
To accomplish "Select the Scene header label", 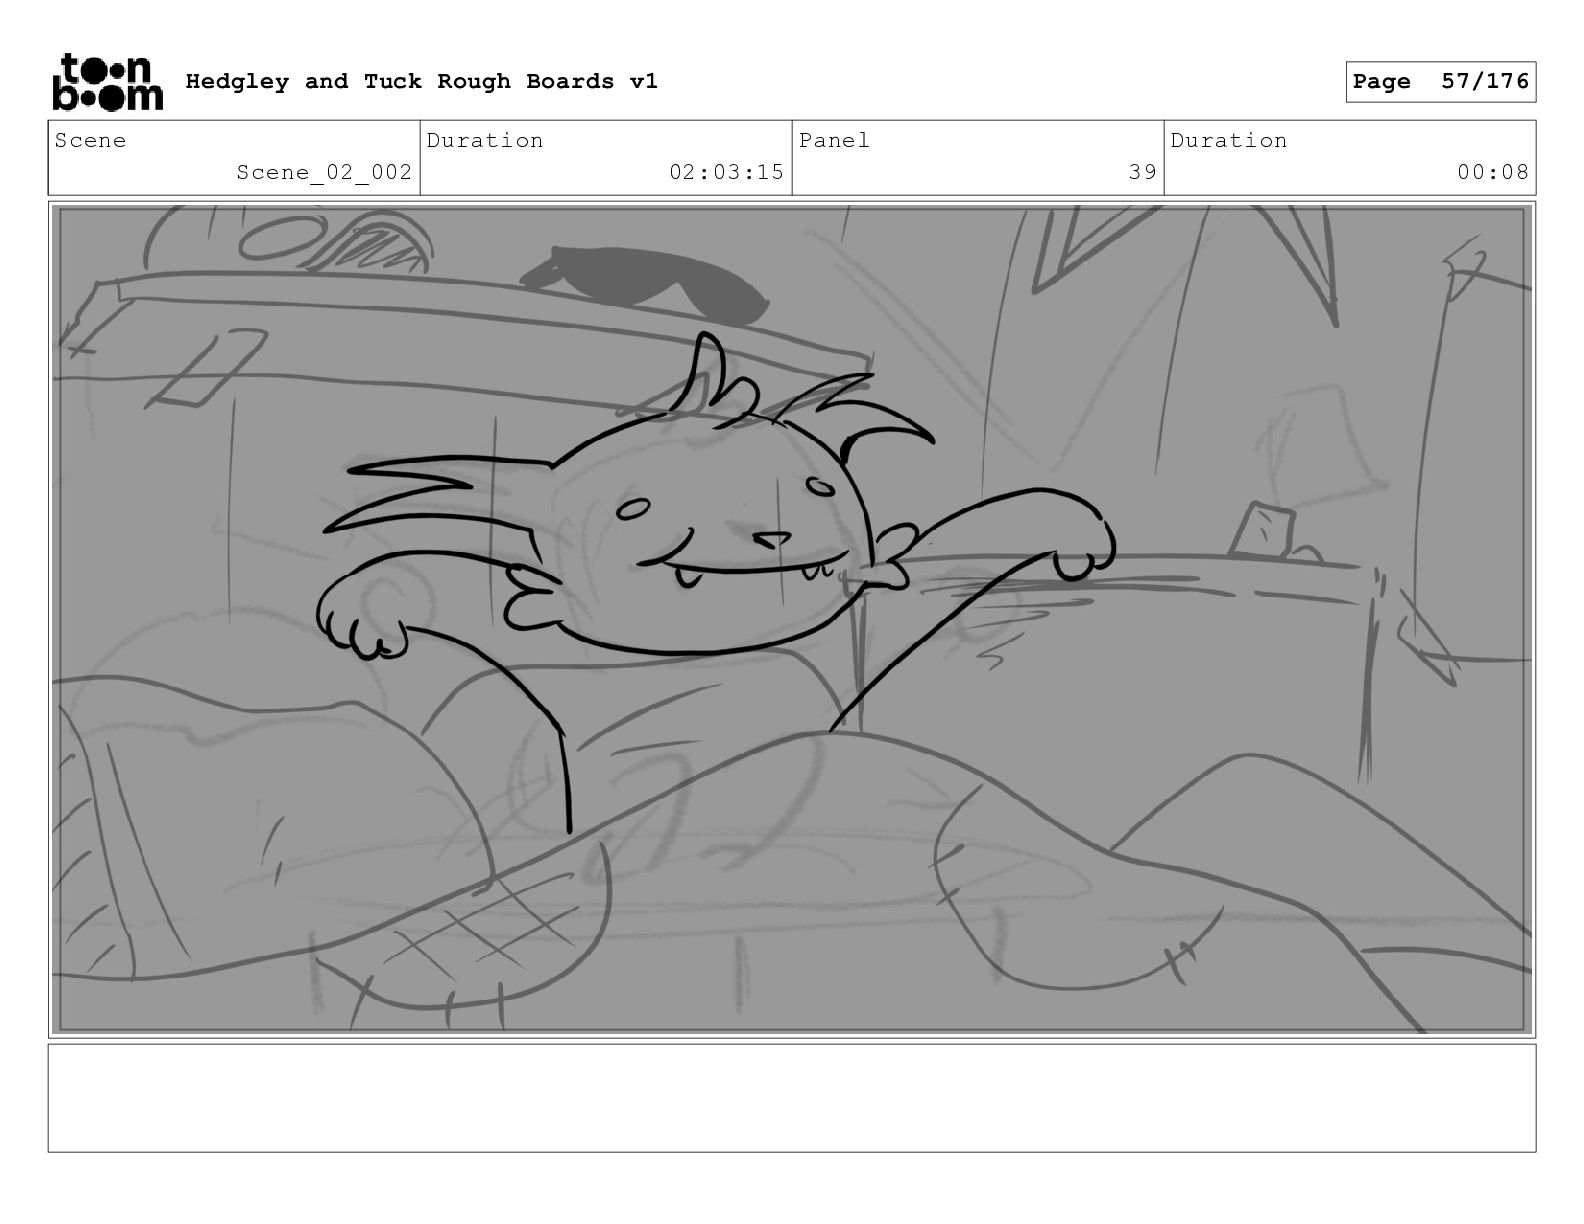I will click(x=90, y=140).
